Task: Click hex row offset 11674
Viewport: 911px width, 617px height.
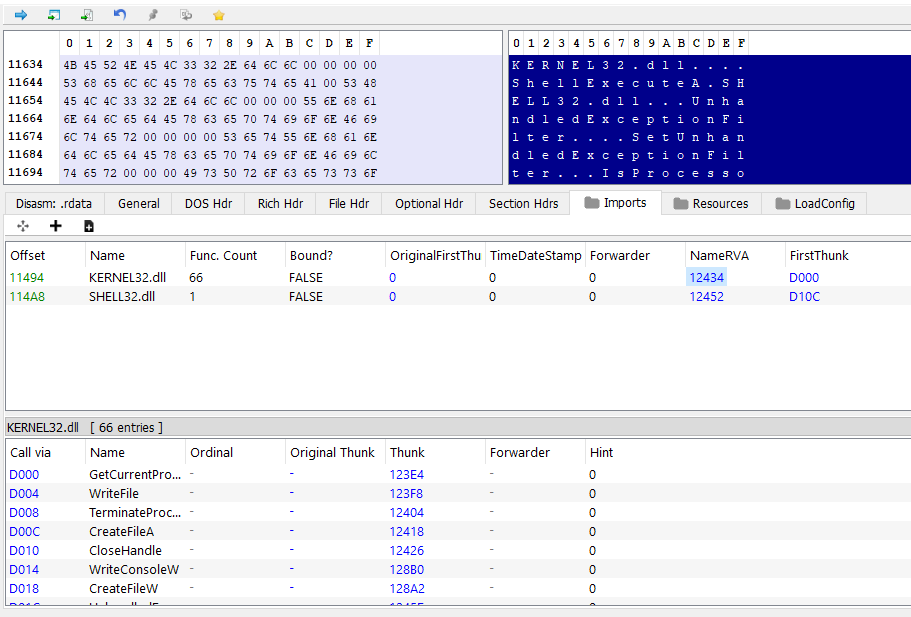Action: [x=26, y=137]
